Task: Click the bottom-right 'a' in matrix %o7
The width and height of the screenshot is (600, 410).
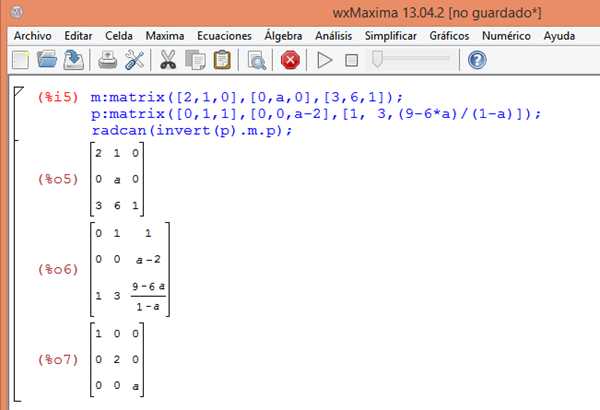Action: tap(135, 386)
